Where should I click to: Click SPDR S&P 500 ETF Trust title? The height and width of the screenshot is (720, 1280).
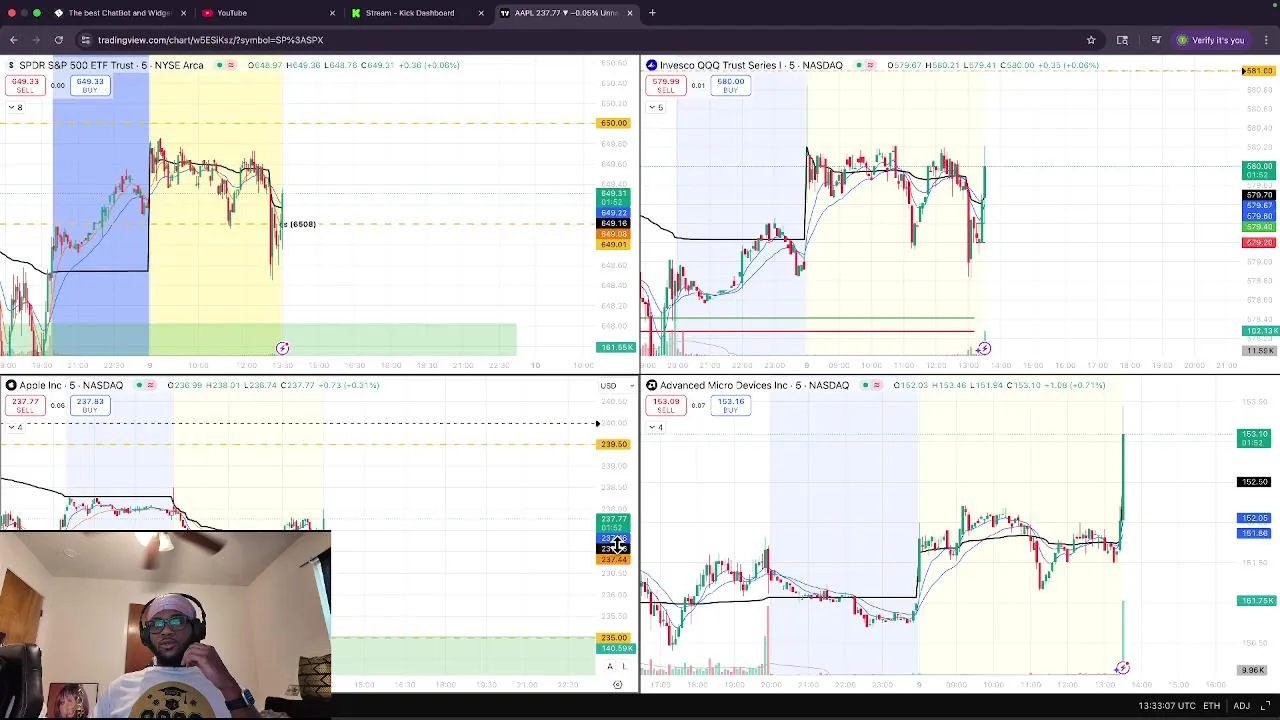(111, 65)
